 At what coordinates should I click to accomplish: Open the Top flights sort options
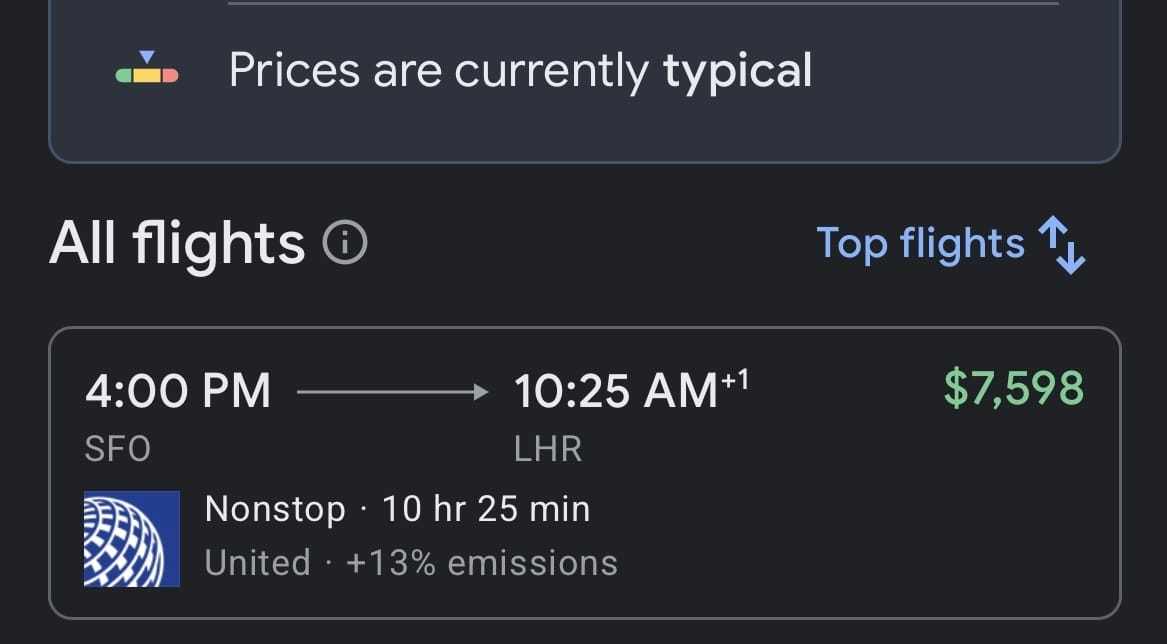click(950, 244)
